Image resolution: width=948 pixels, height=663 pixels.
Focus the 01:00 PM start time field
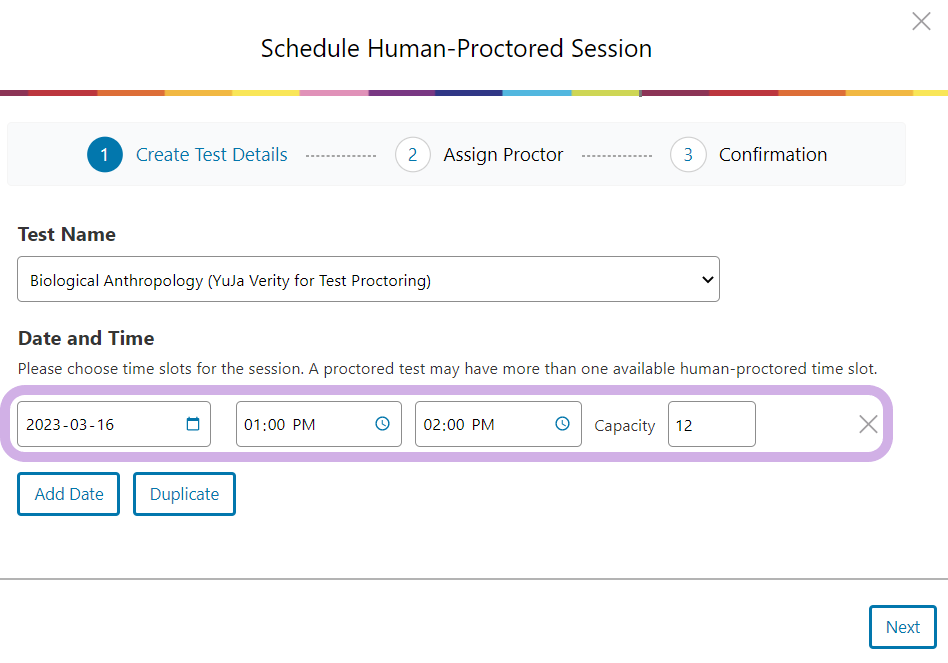tap(319, 424)
